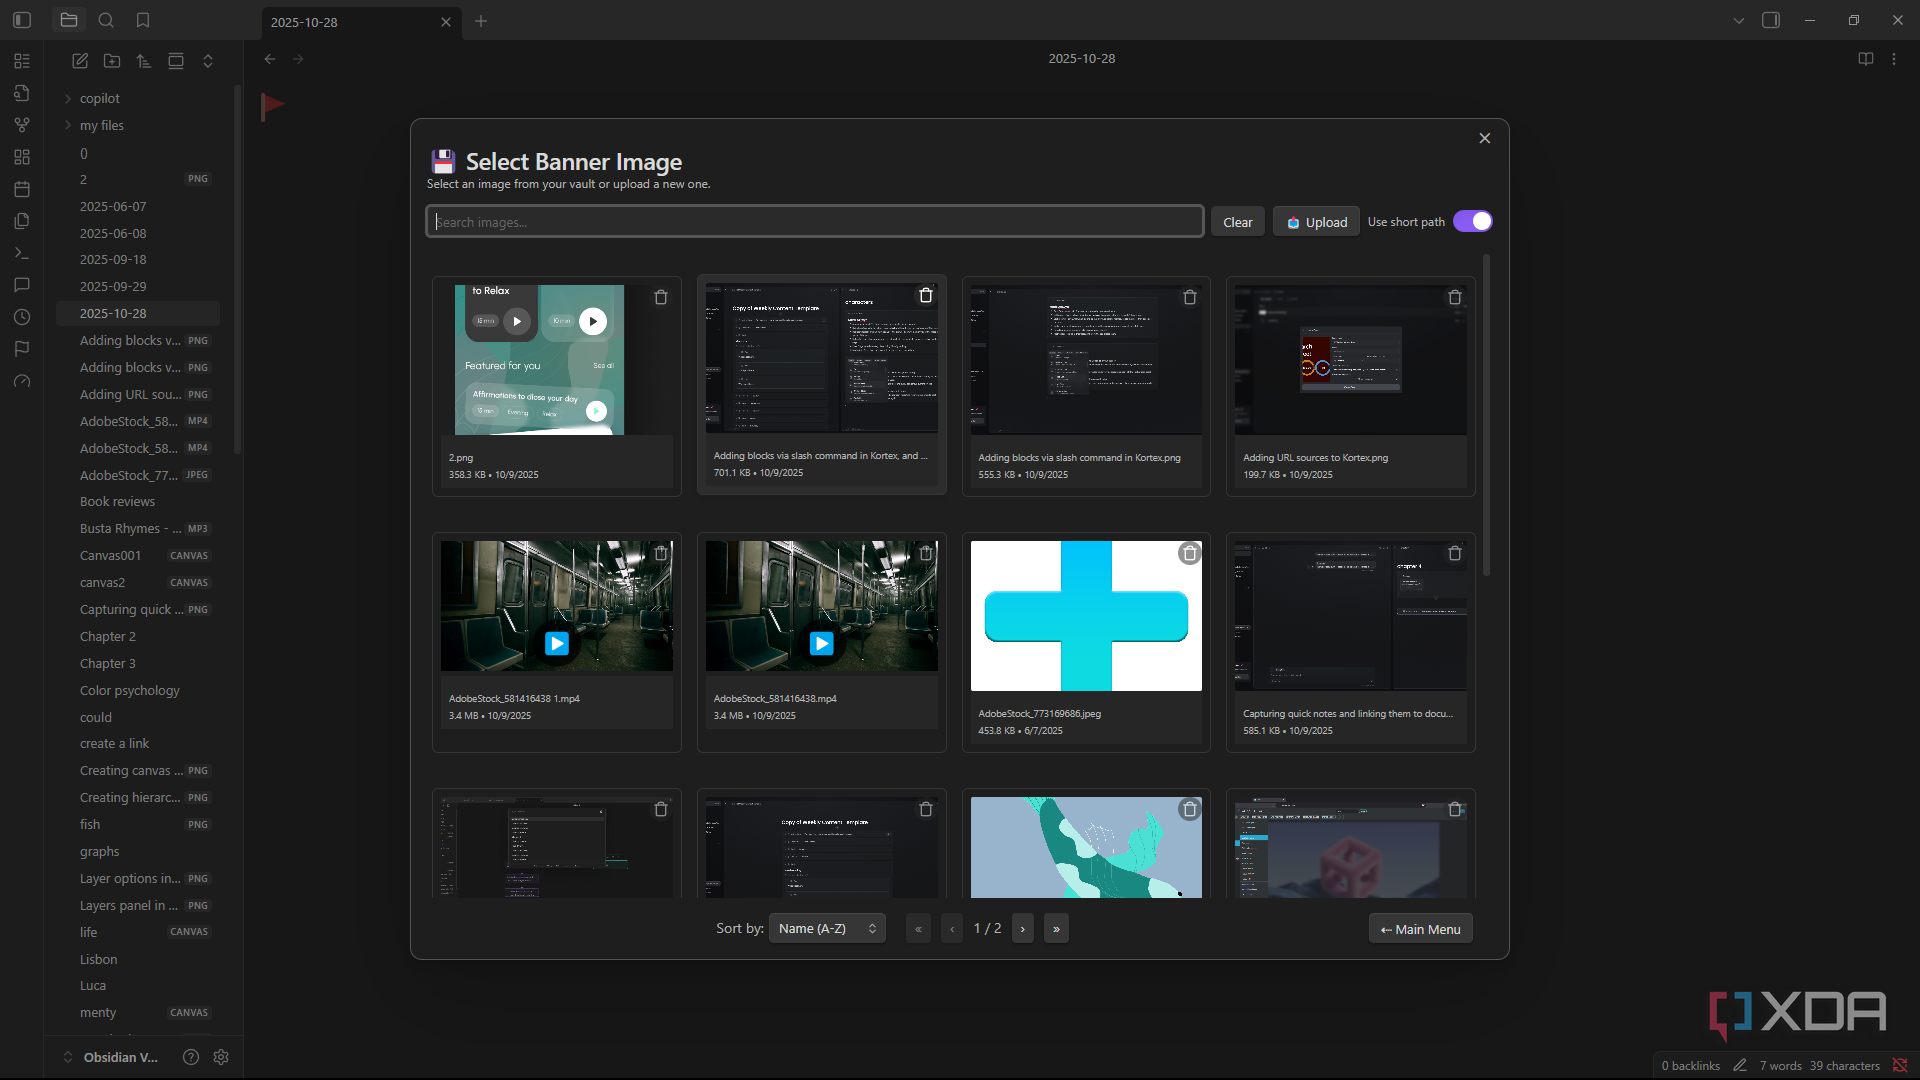Open the Busta Rhymes MP3 file

(x=138, y=528)
